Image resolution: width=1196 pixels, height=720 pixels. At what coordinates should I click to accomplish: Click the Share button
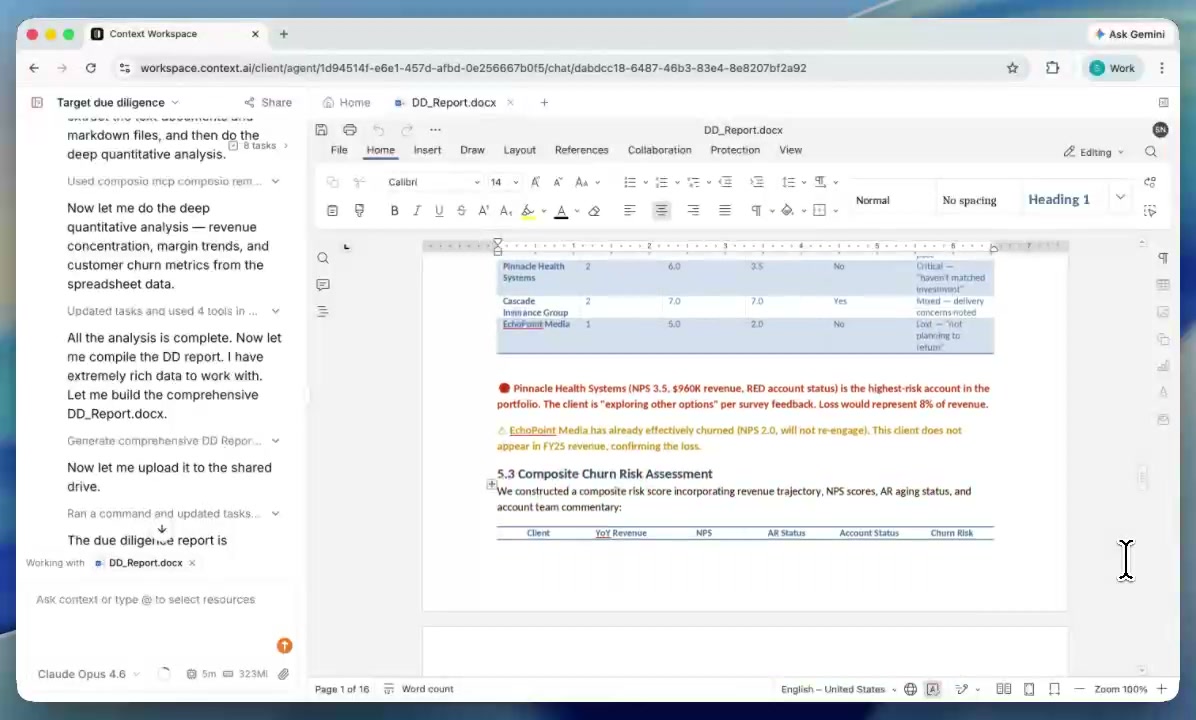tap(268, 102)
